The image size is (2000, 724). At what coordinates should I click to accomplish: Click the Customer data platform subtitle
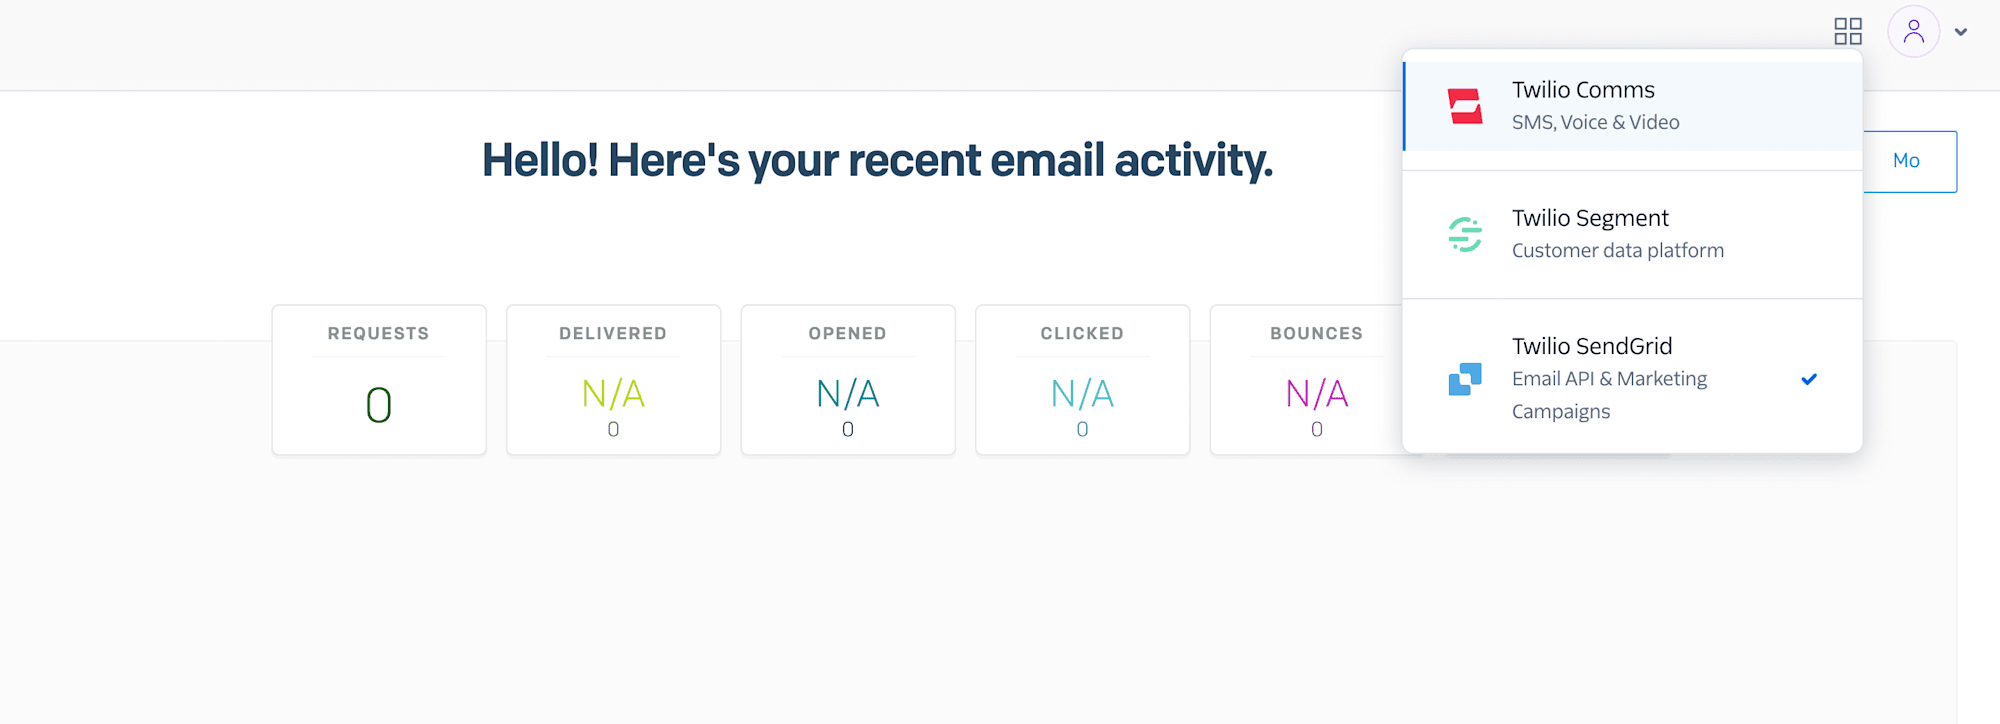click(1617, 250)
